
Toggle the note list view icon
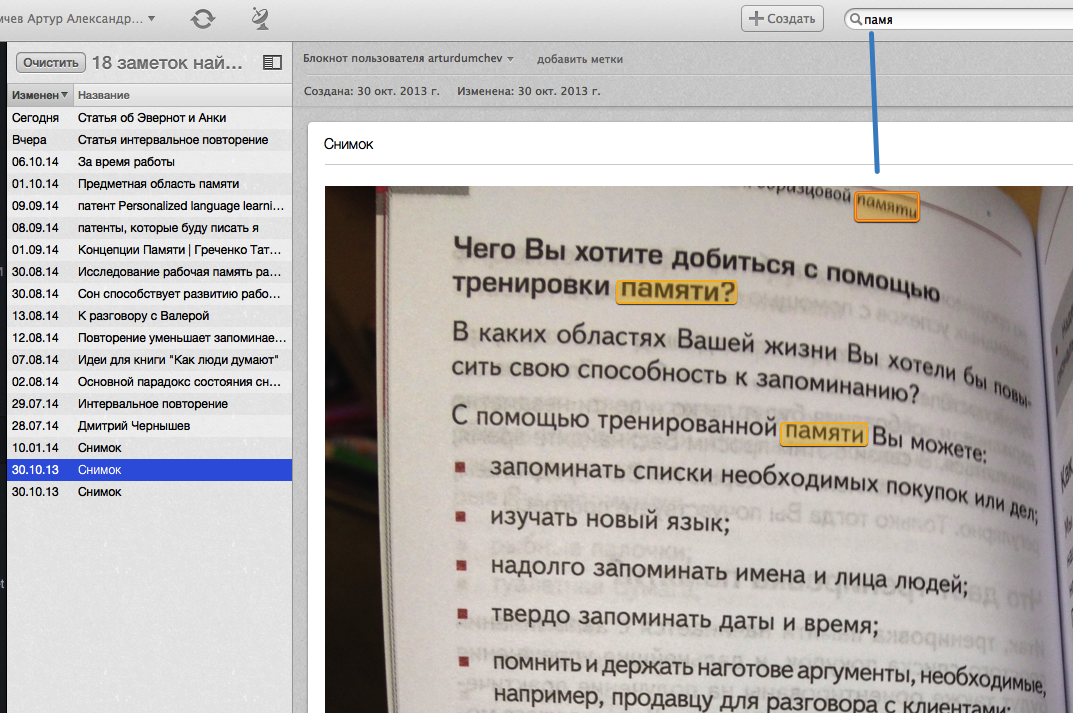tap(271, 62)
